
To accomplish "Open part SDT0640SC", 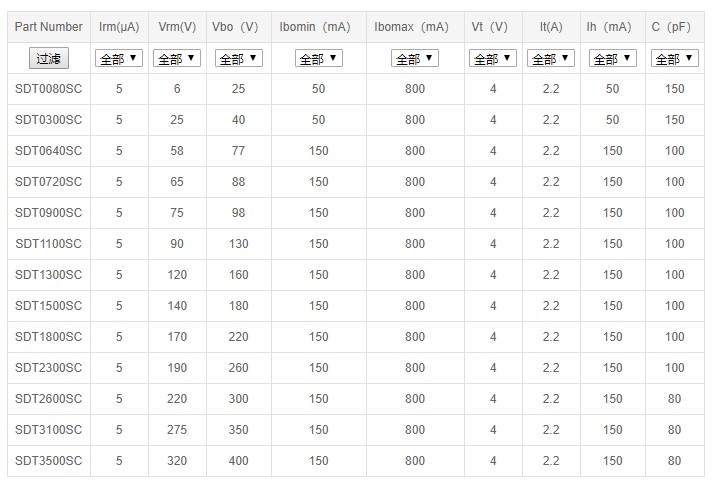I will [x=49, y=152].
